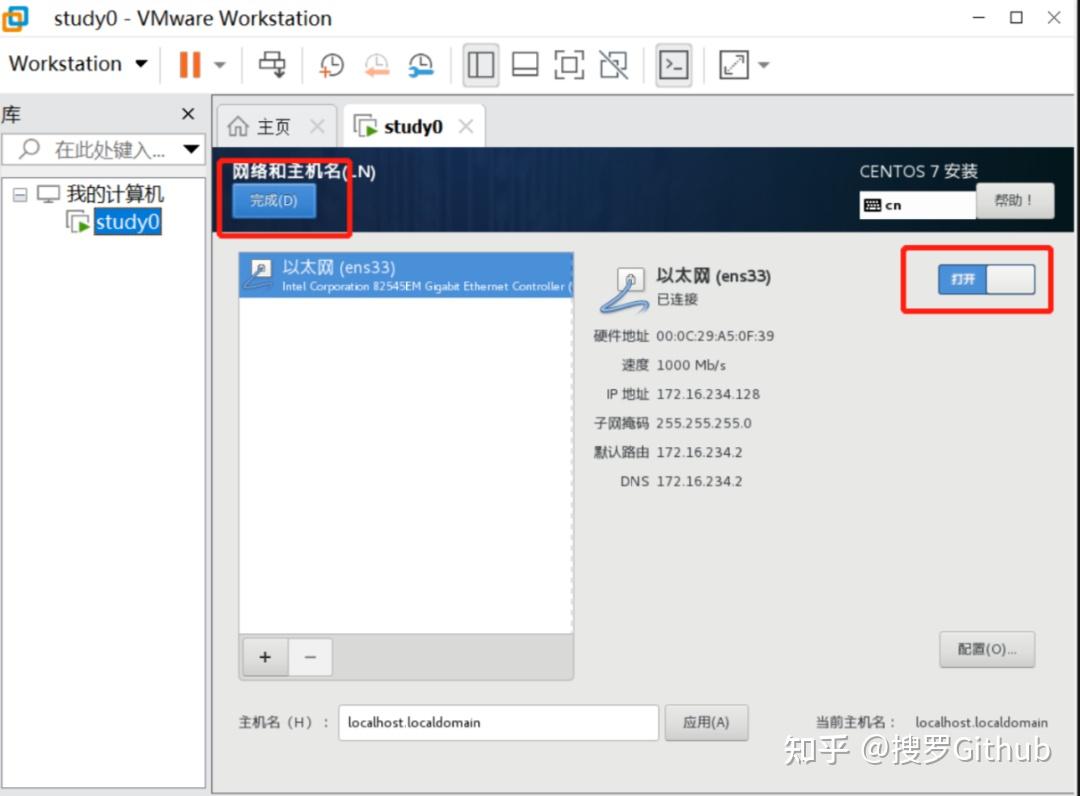Focus the 主机名 hostname input field
The height and width of the screenshot is (796, 1080).
coord(498,722)
